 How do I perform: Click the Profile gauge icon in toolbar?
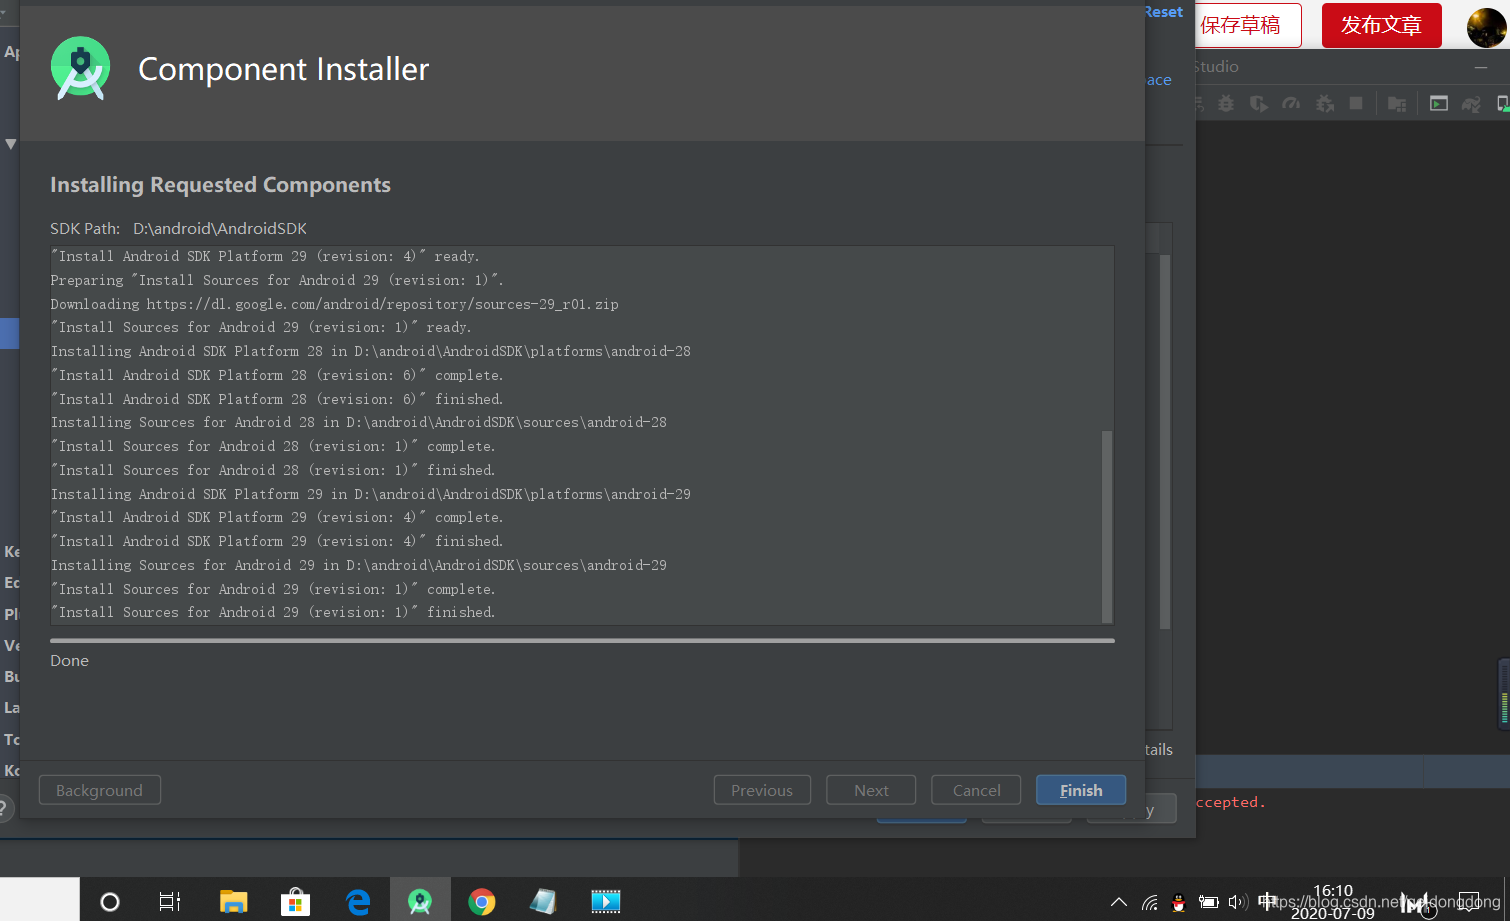point(1291,103)
